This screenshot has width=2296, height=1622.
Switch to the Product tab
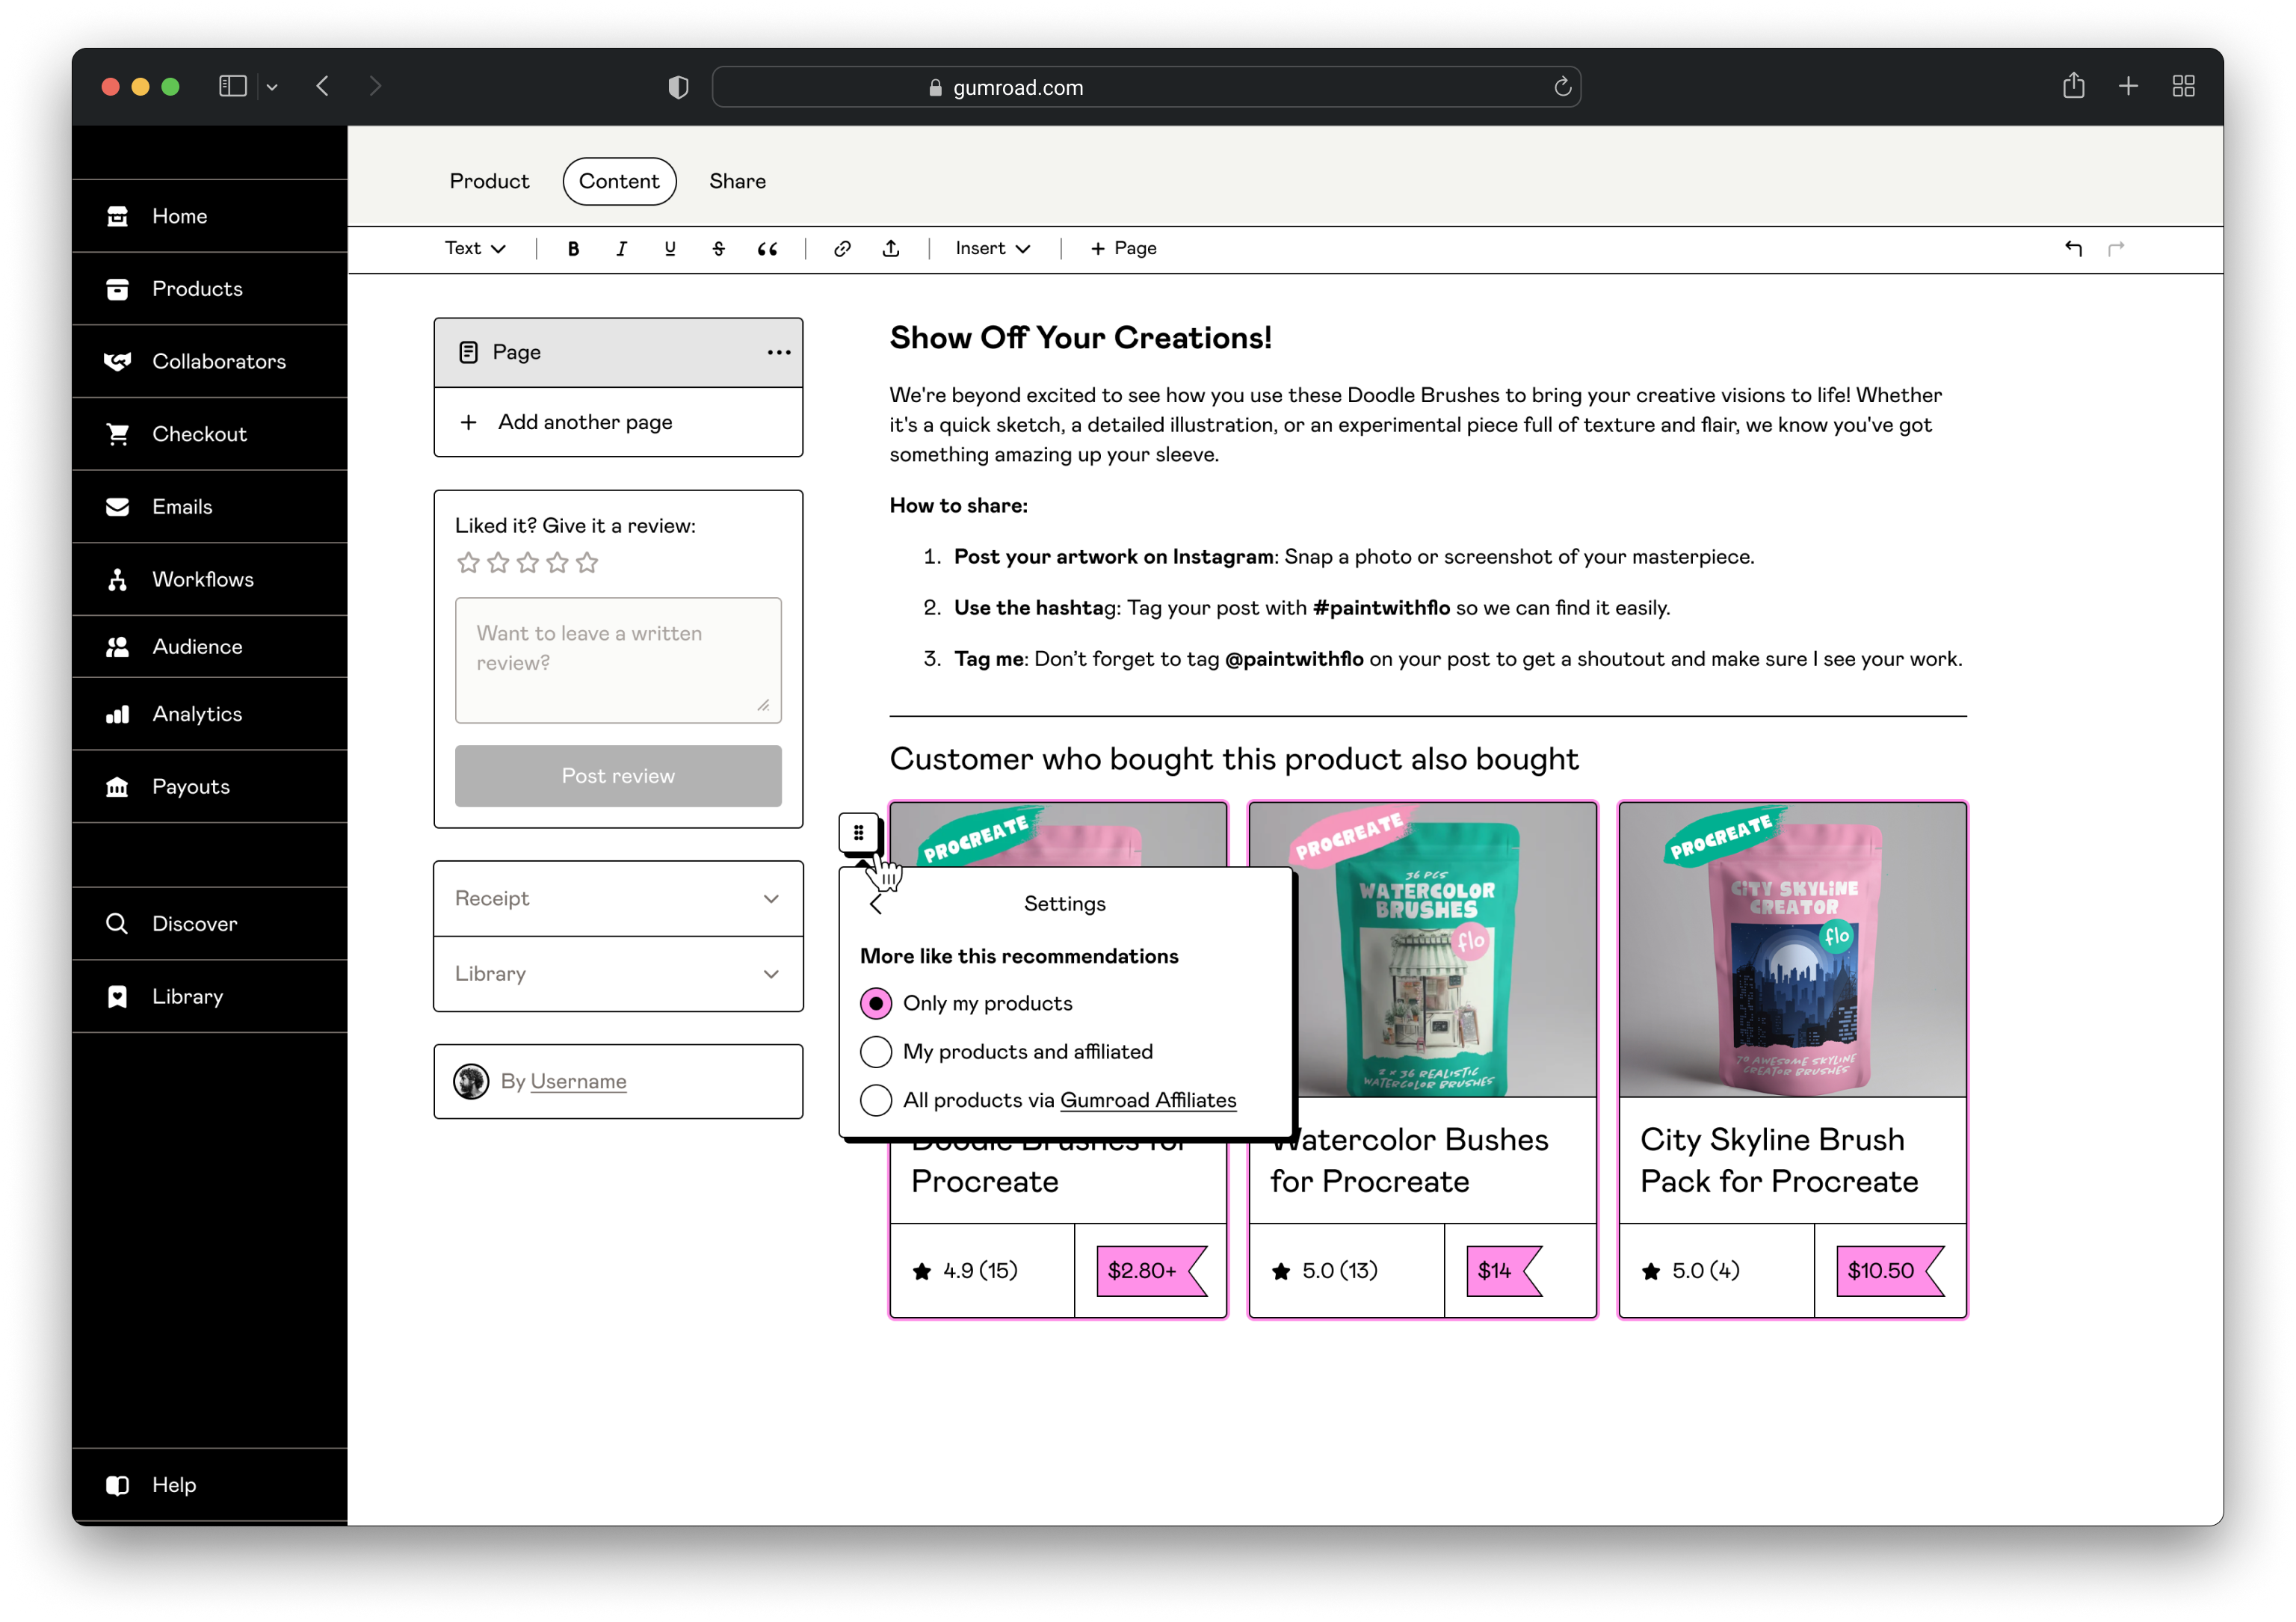click(489, 181)
